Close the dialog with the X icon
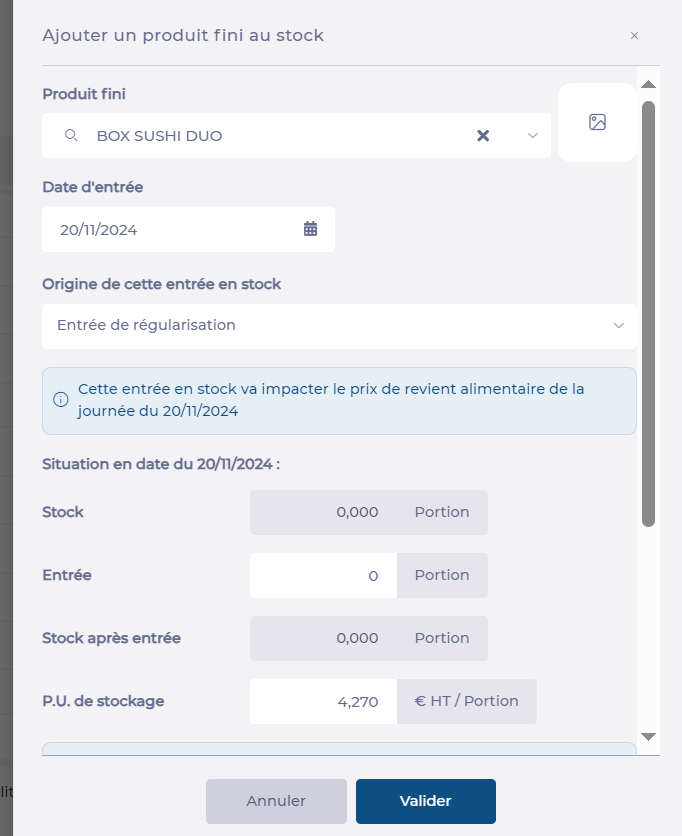Image resolution: width=682 pixels, height=836 pixels. tap(634, 36)
